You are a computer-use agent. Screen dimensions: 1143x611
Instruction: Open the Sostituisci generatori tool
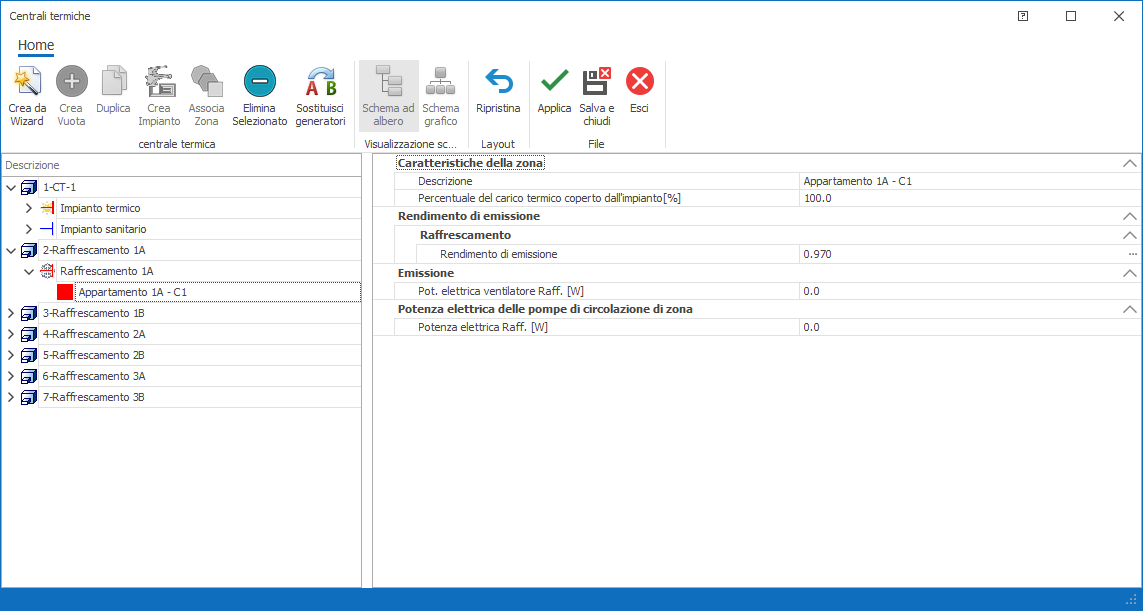[x=320, y=81]
